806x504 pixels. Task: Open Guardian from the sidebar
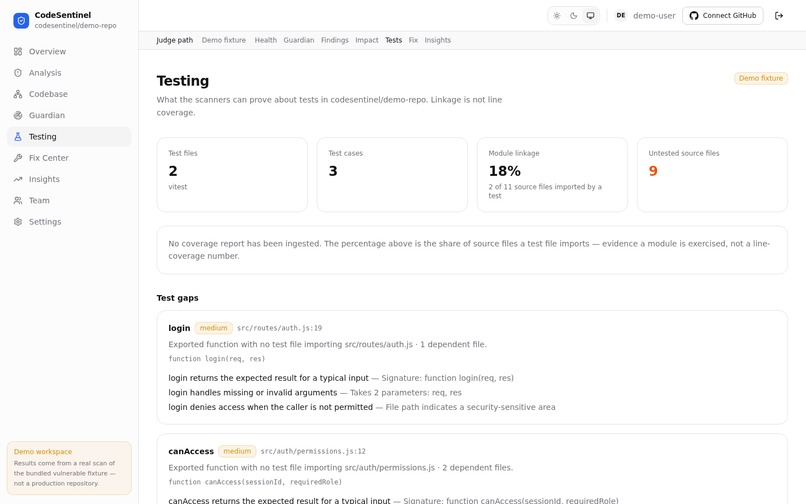tap(69, 115)
